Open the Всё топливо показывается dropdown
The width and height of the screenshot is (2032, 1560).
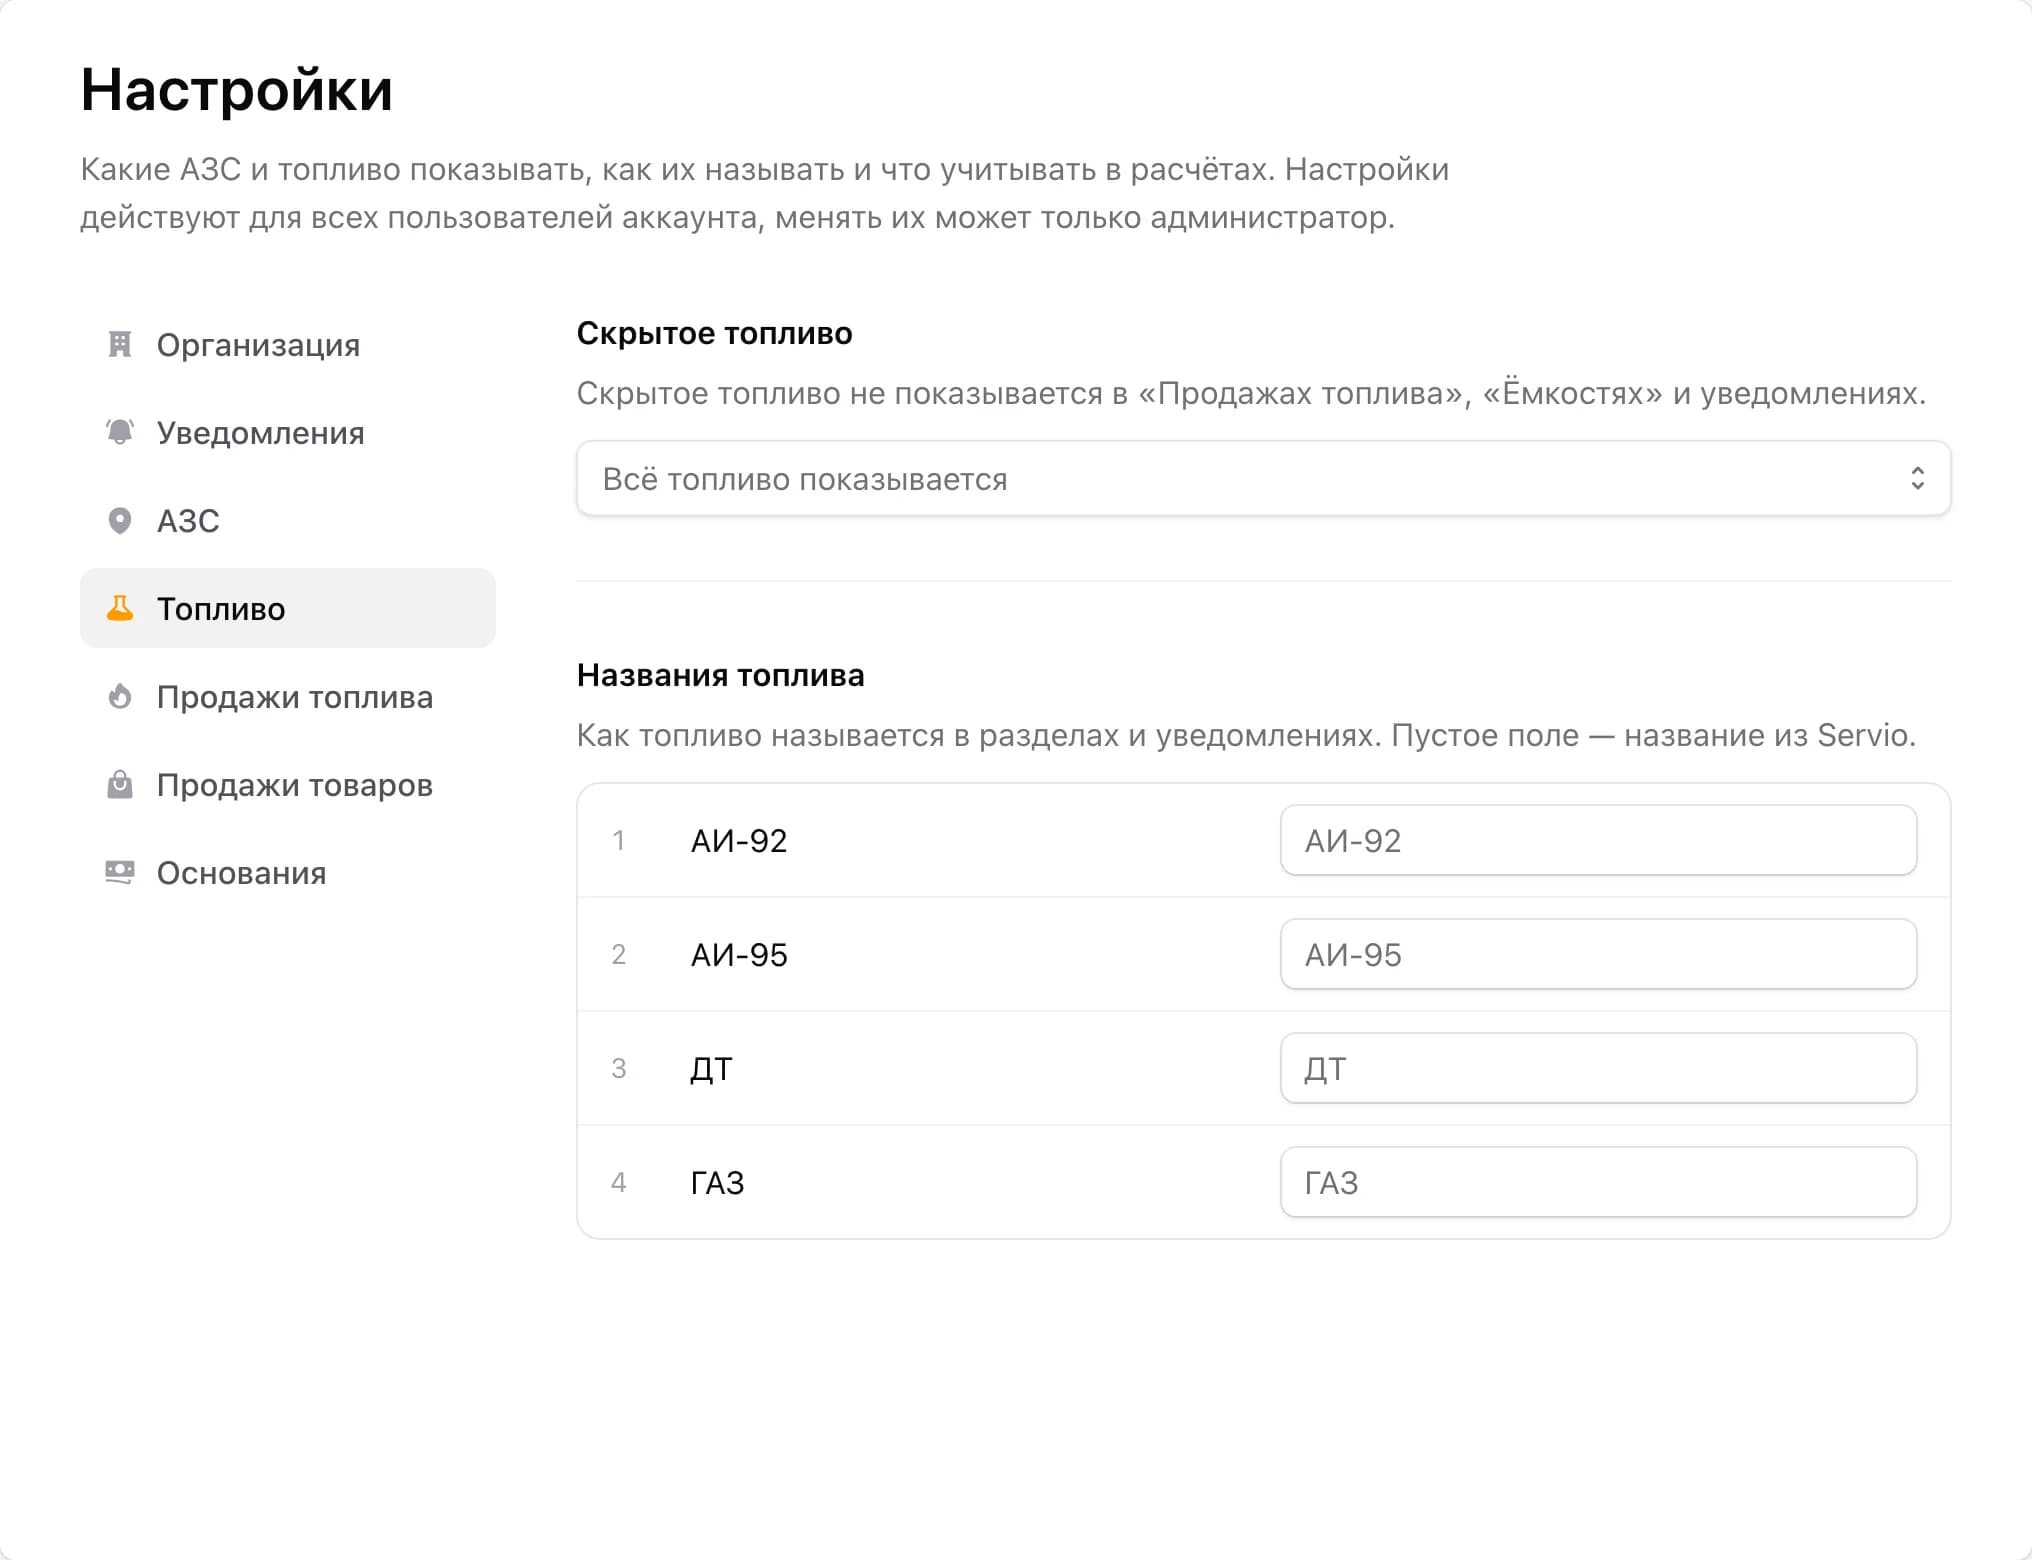1264,479
